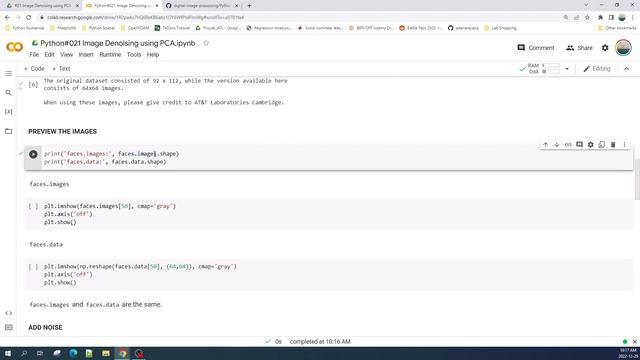Go back in browser history
This screenshot has height=360, width=640.
(7, 17)
